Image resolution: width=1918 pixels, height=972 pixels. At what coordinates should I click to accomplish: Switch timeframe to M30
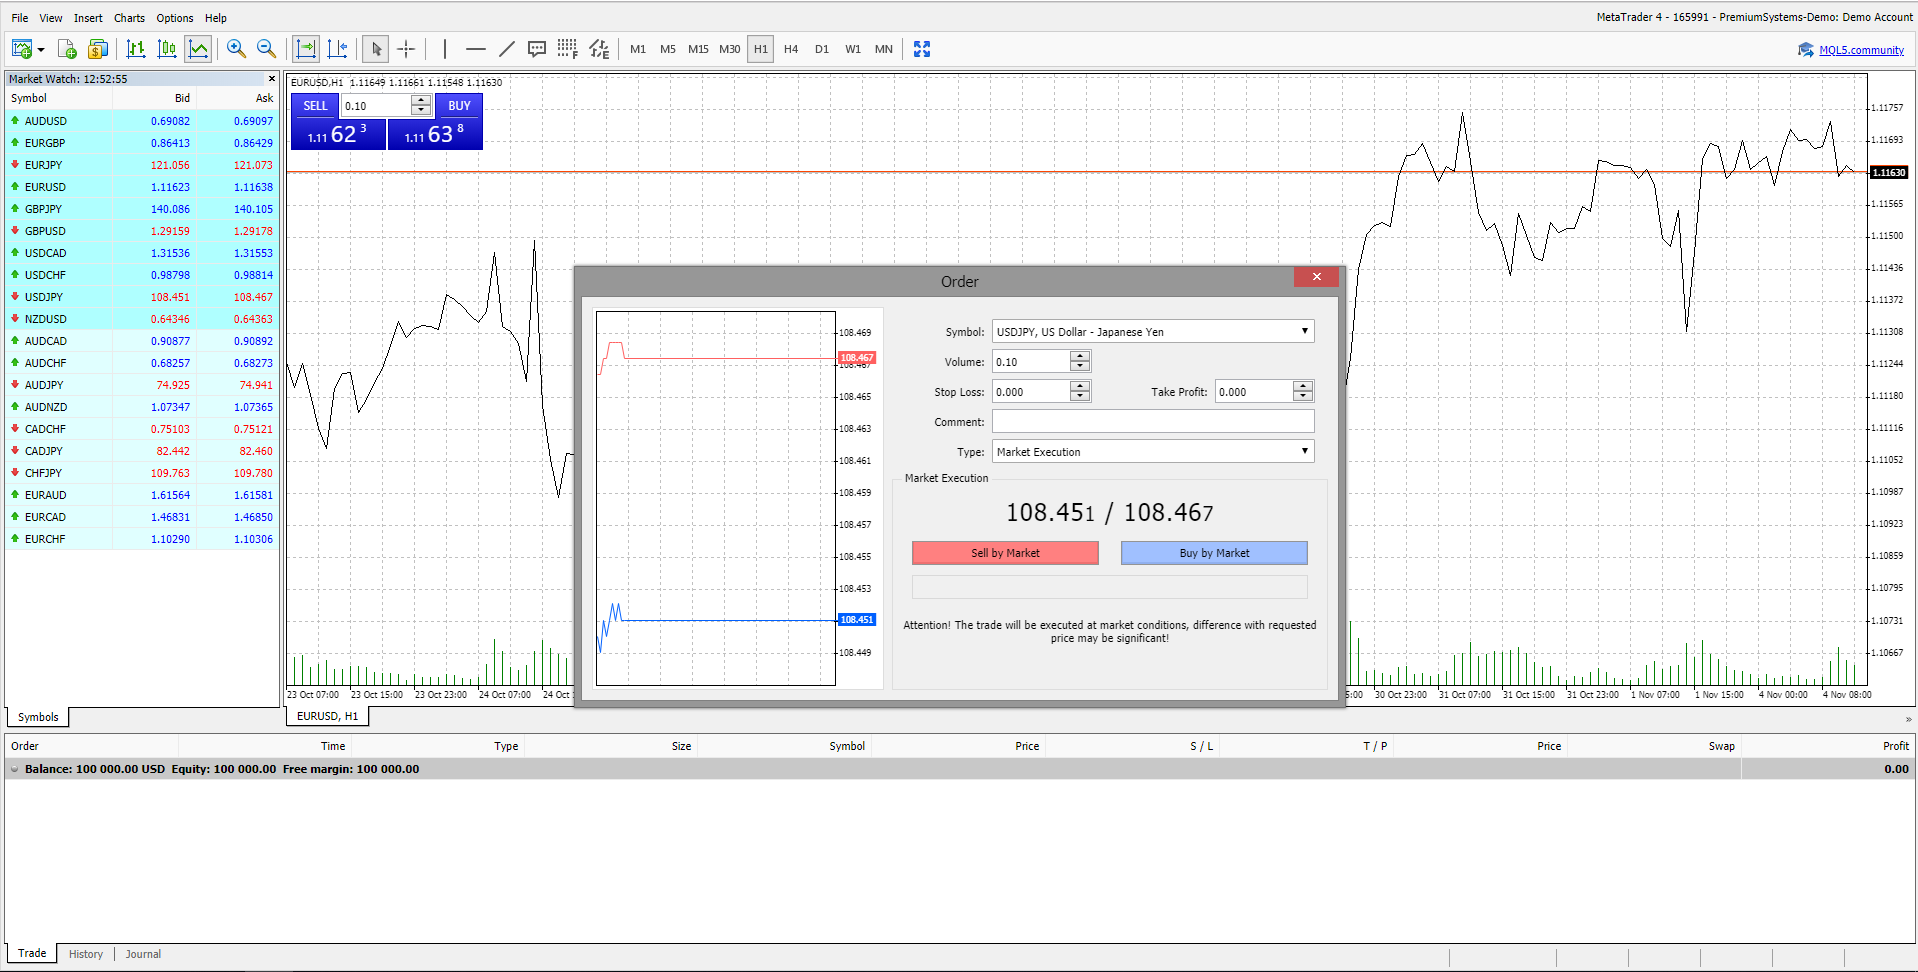coord(730,49)
